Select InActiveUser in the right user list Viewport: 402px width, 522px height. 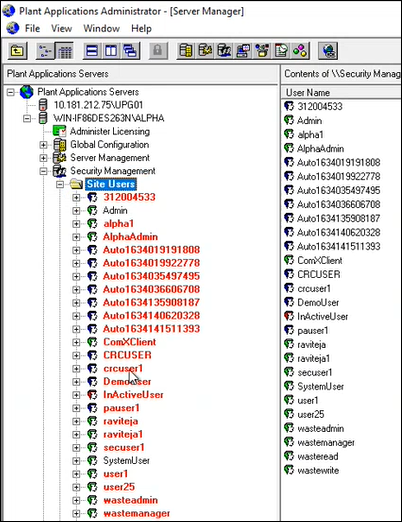(x=322, y=316)
